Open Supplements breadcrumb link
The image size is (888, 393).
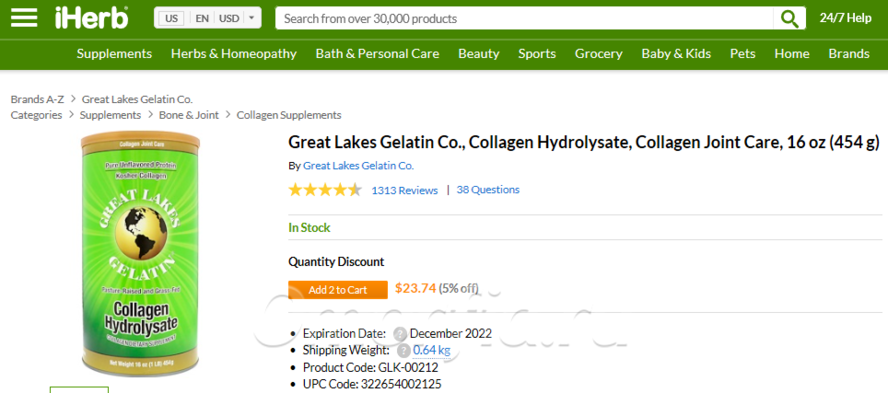(110, 115)
